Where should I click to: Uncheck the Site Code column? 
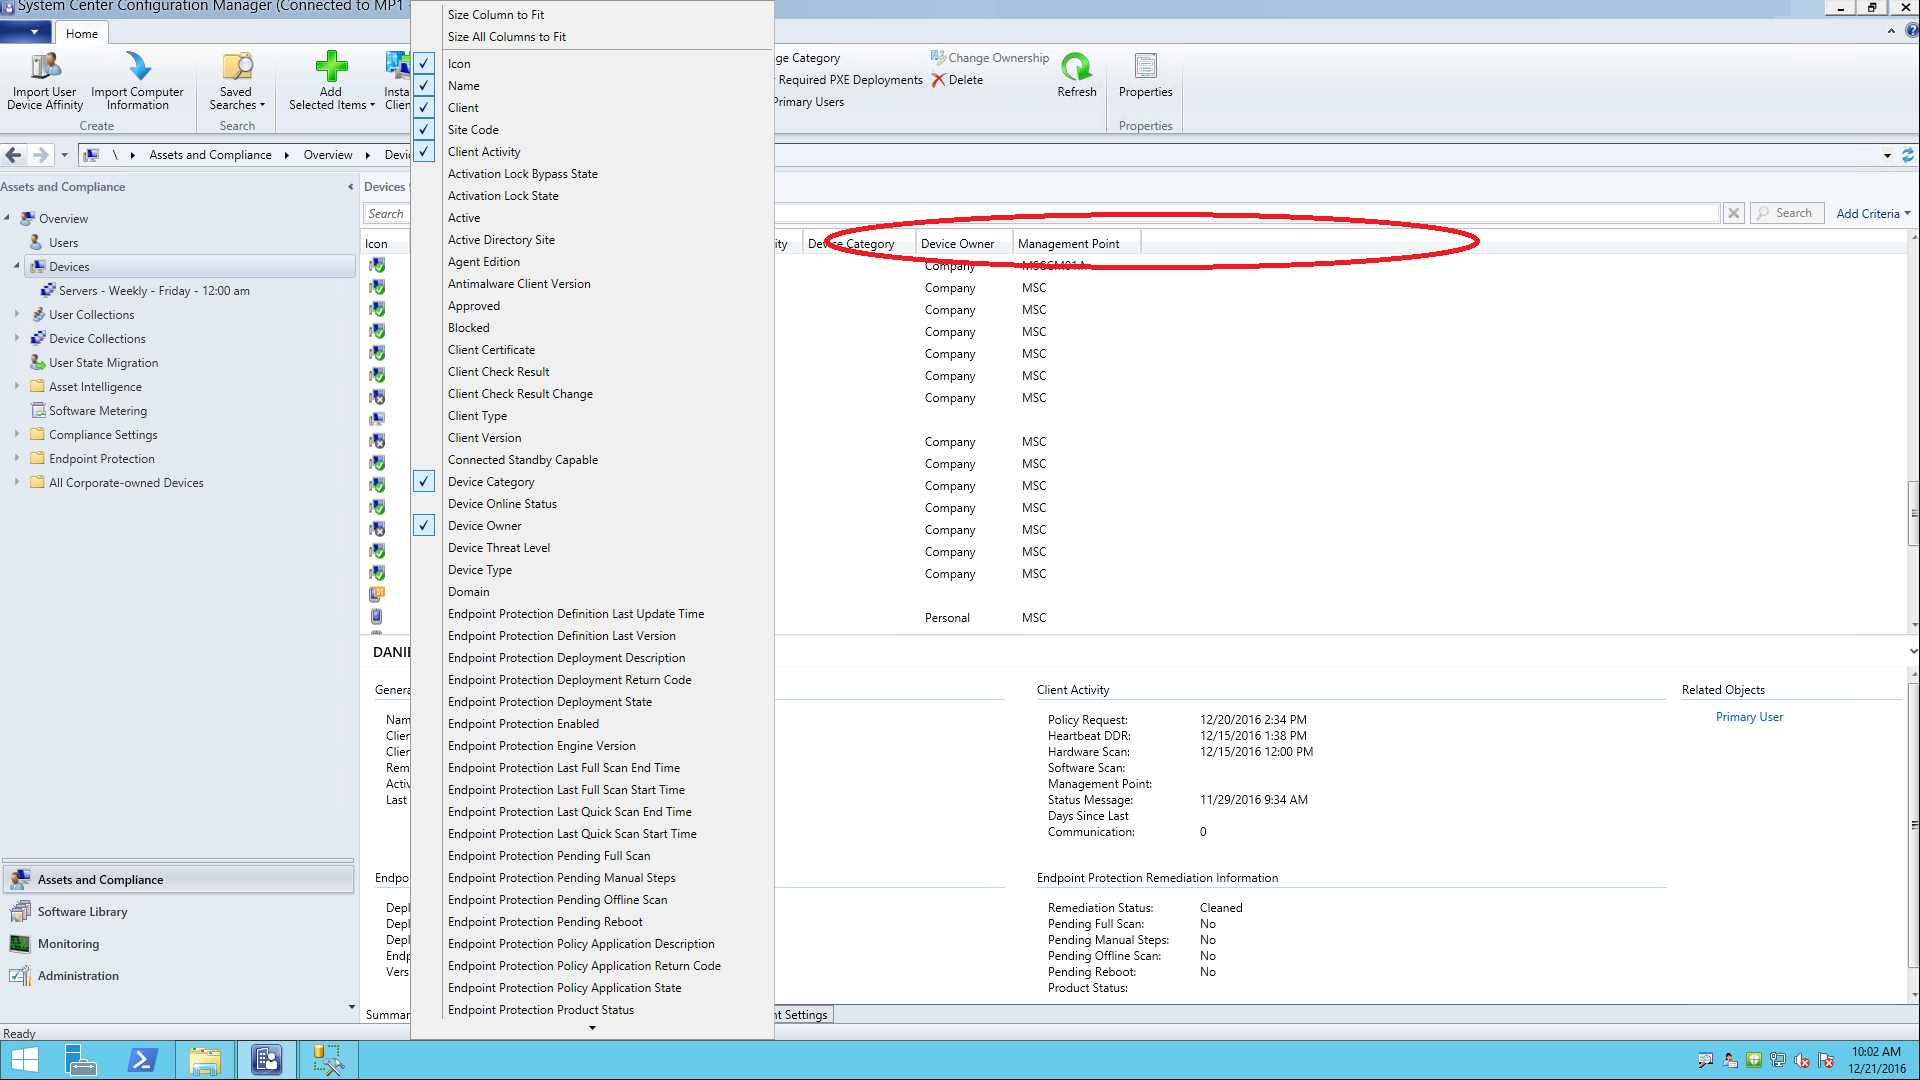(x=424, y=129)
